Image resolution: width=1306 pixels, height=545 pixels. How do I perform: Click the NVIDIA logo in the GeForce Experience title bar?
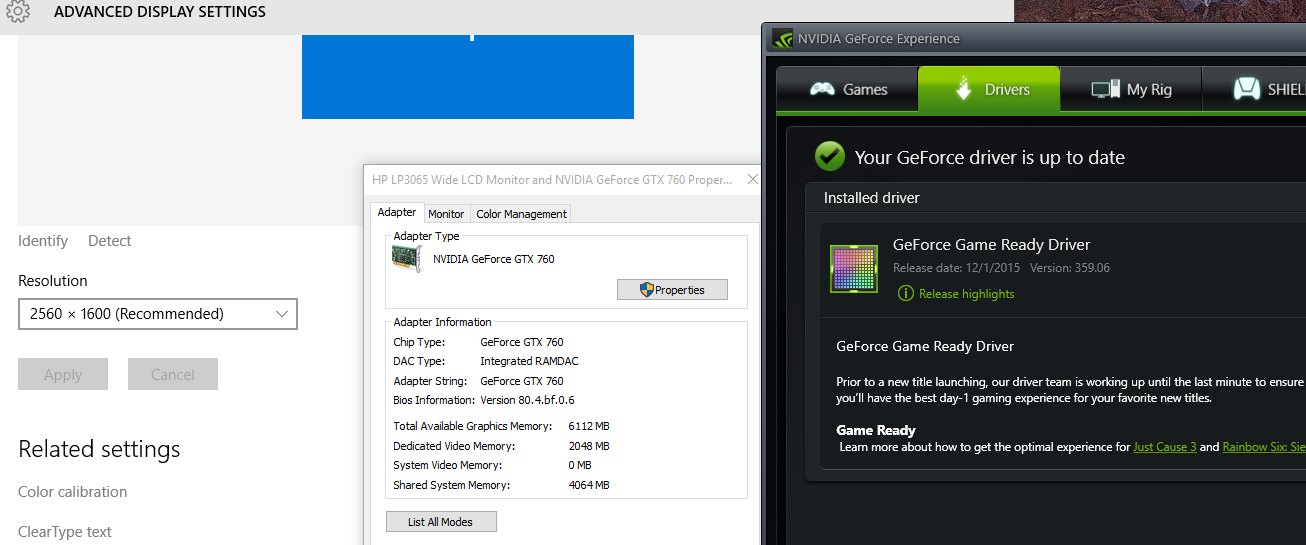tap(783, 38)
